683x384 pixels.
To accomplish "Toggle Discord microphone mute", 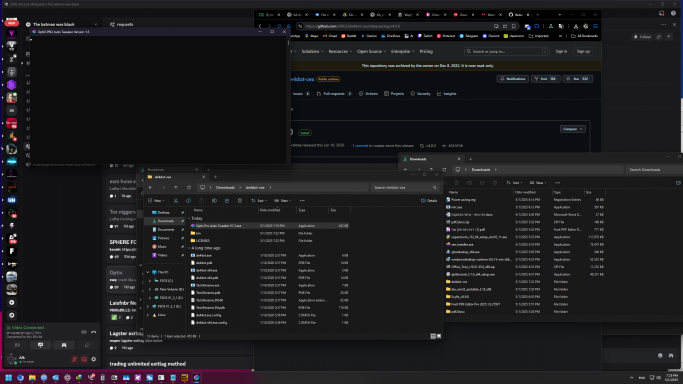I will tap(74, 360).
